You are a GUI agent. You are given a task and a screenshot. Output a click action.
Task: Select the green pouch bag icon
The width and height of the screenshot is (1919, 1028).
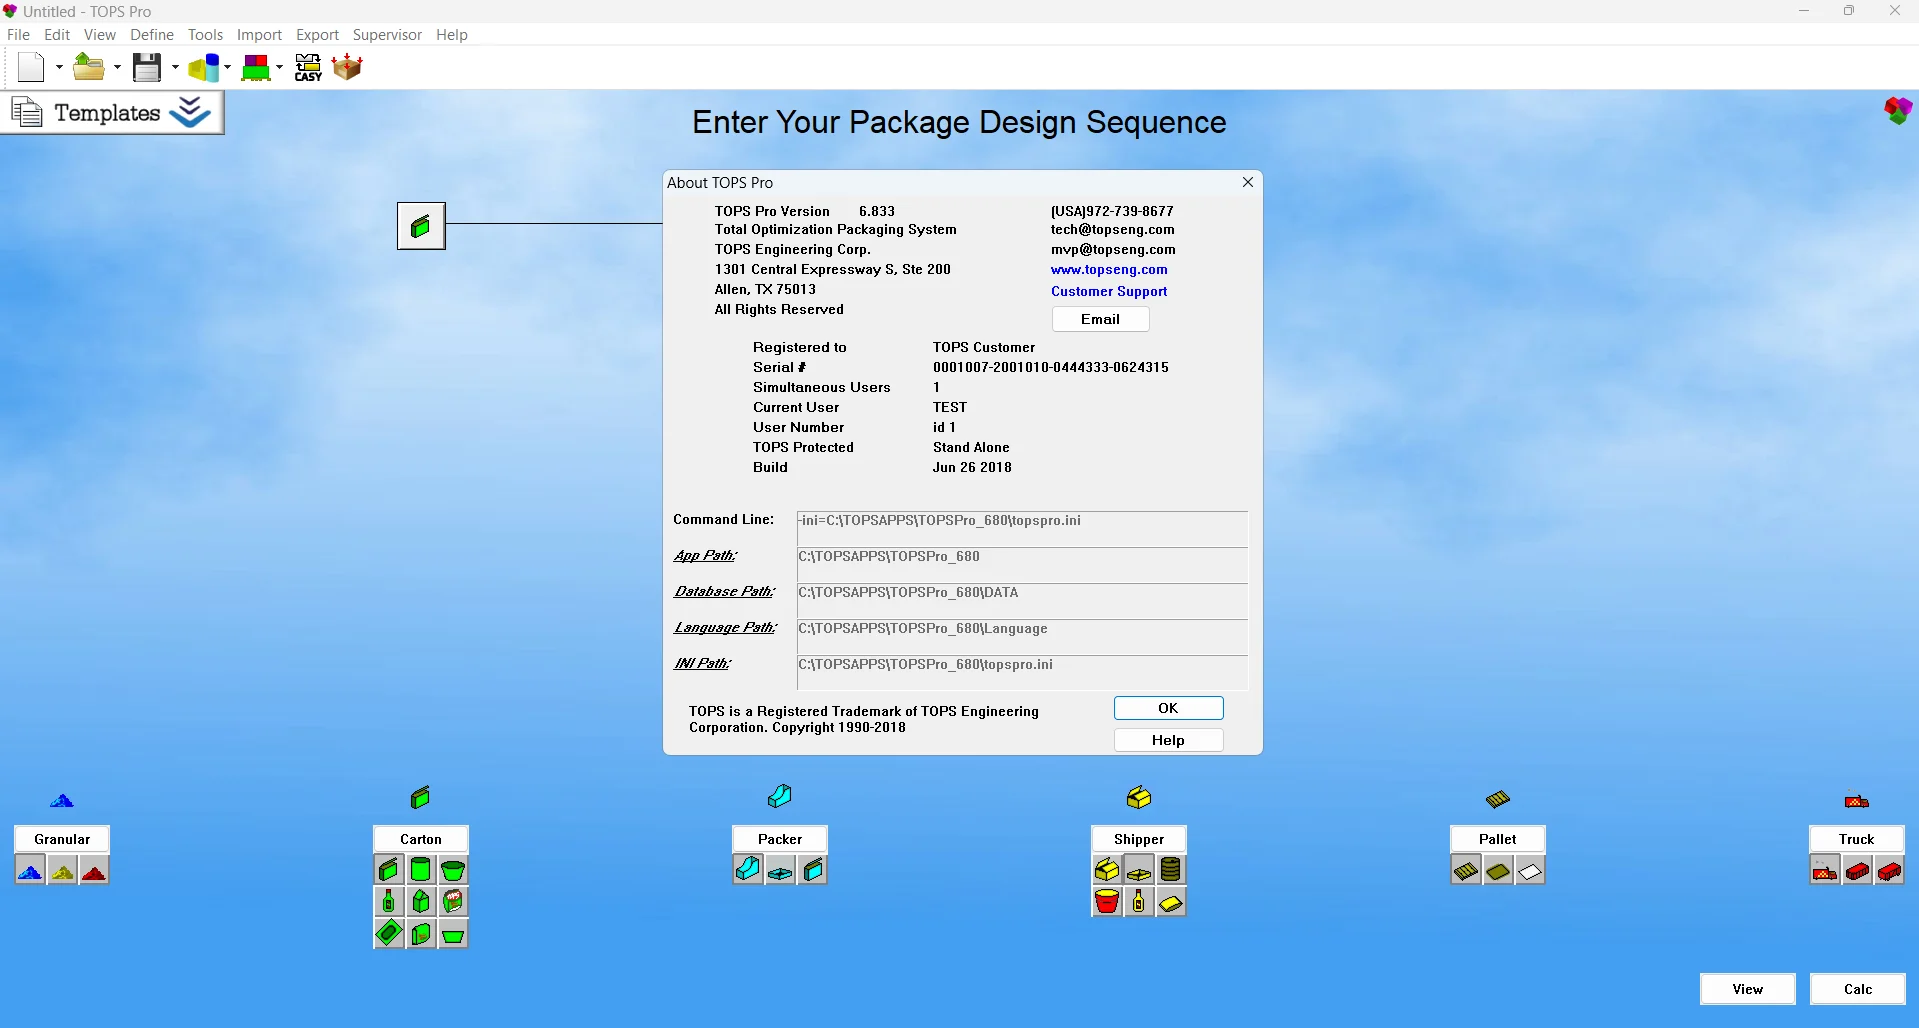tap(421, 934)
